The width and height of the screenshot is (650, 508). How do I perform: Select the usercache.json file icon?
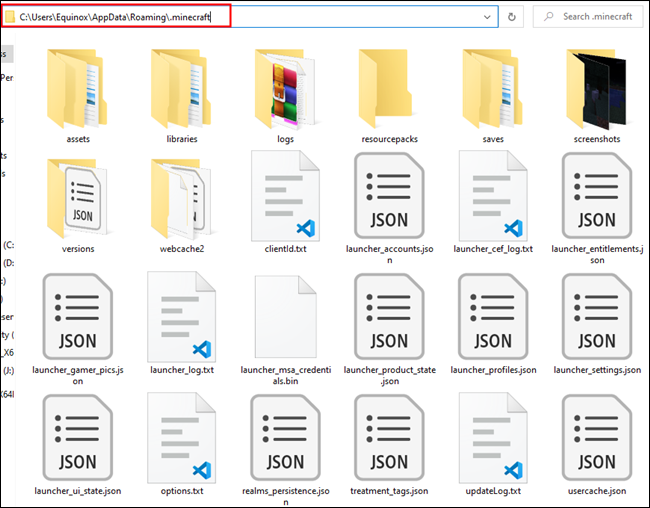click(x=597, y=438)
